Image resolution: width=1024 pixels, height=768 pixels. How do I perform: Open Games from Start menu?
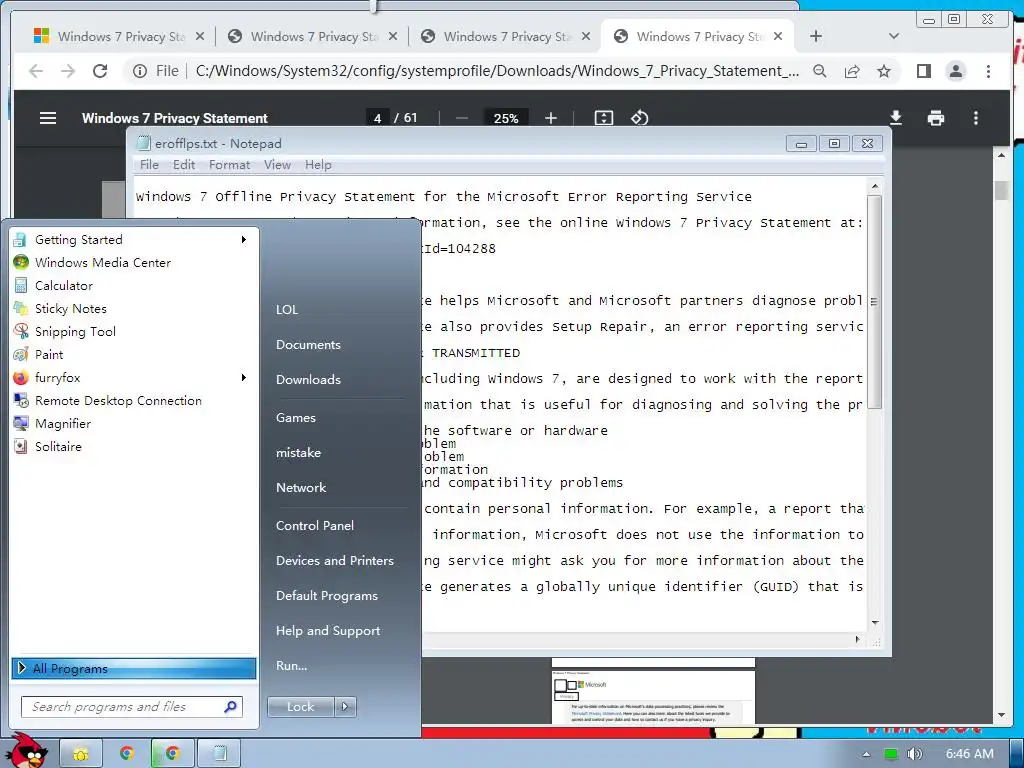[296, 418]
